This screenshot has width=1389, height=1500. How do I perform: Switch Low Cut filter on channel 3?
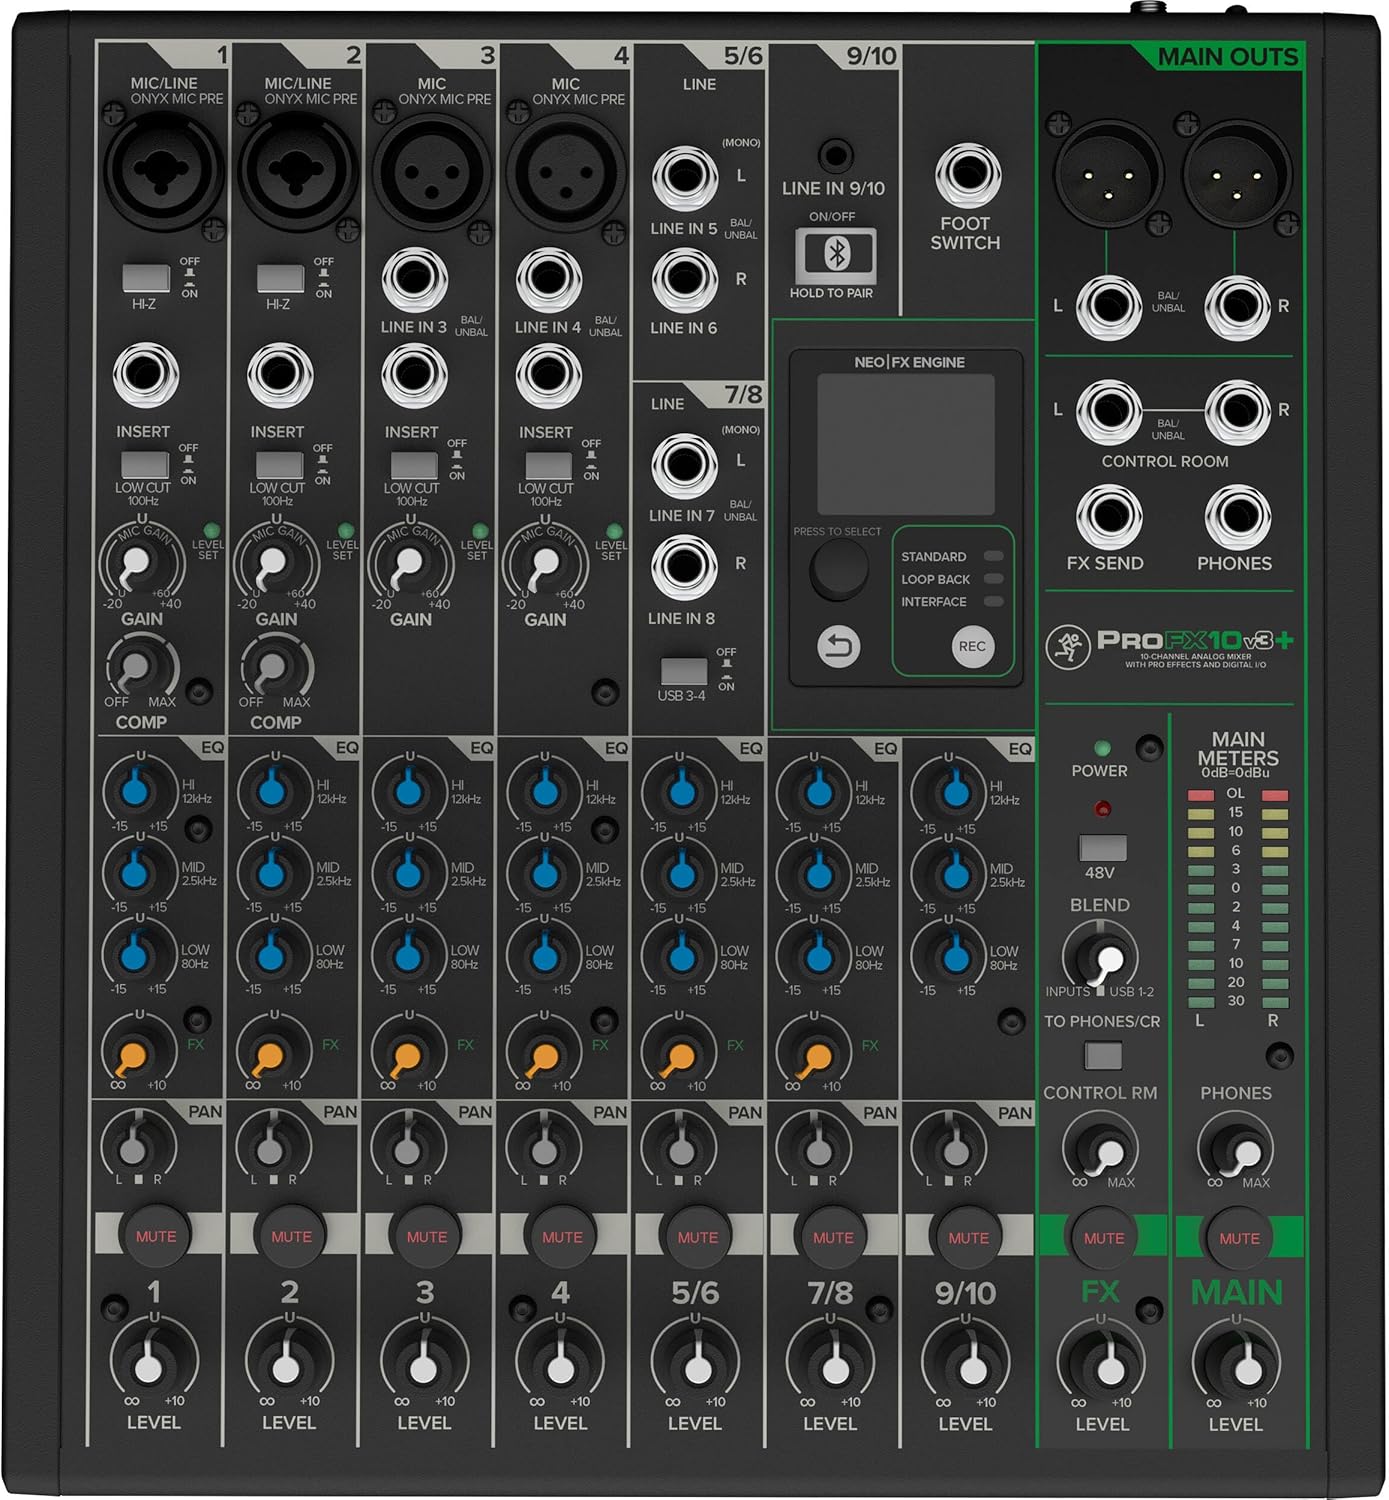(x=414, y=464)
